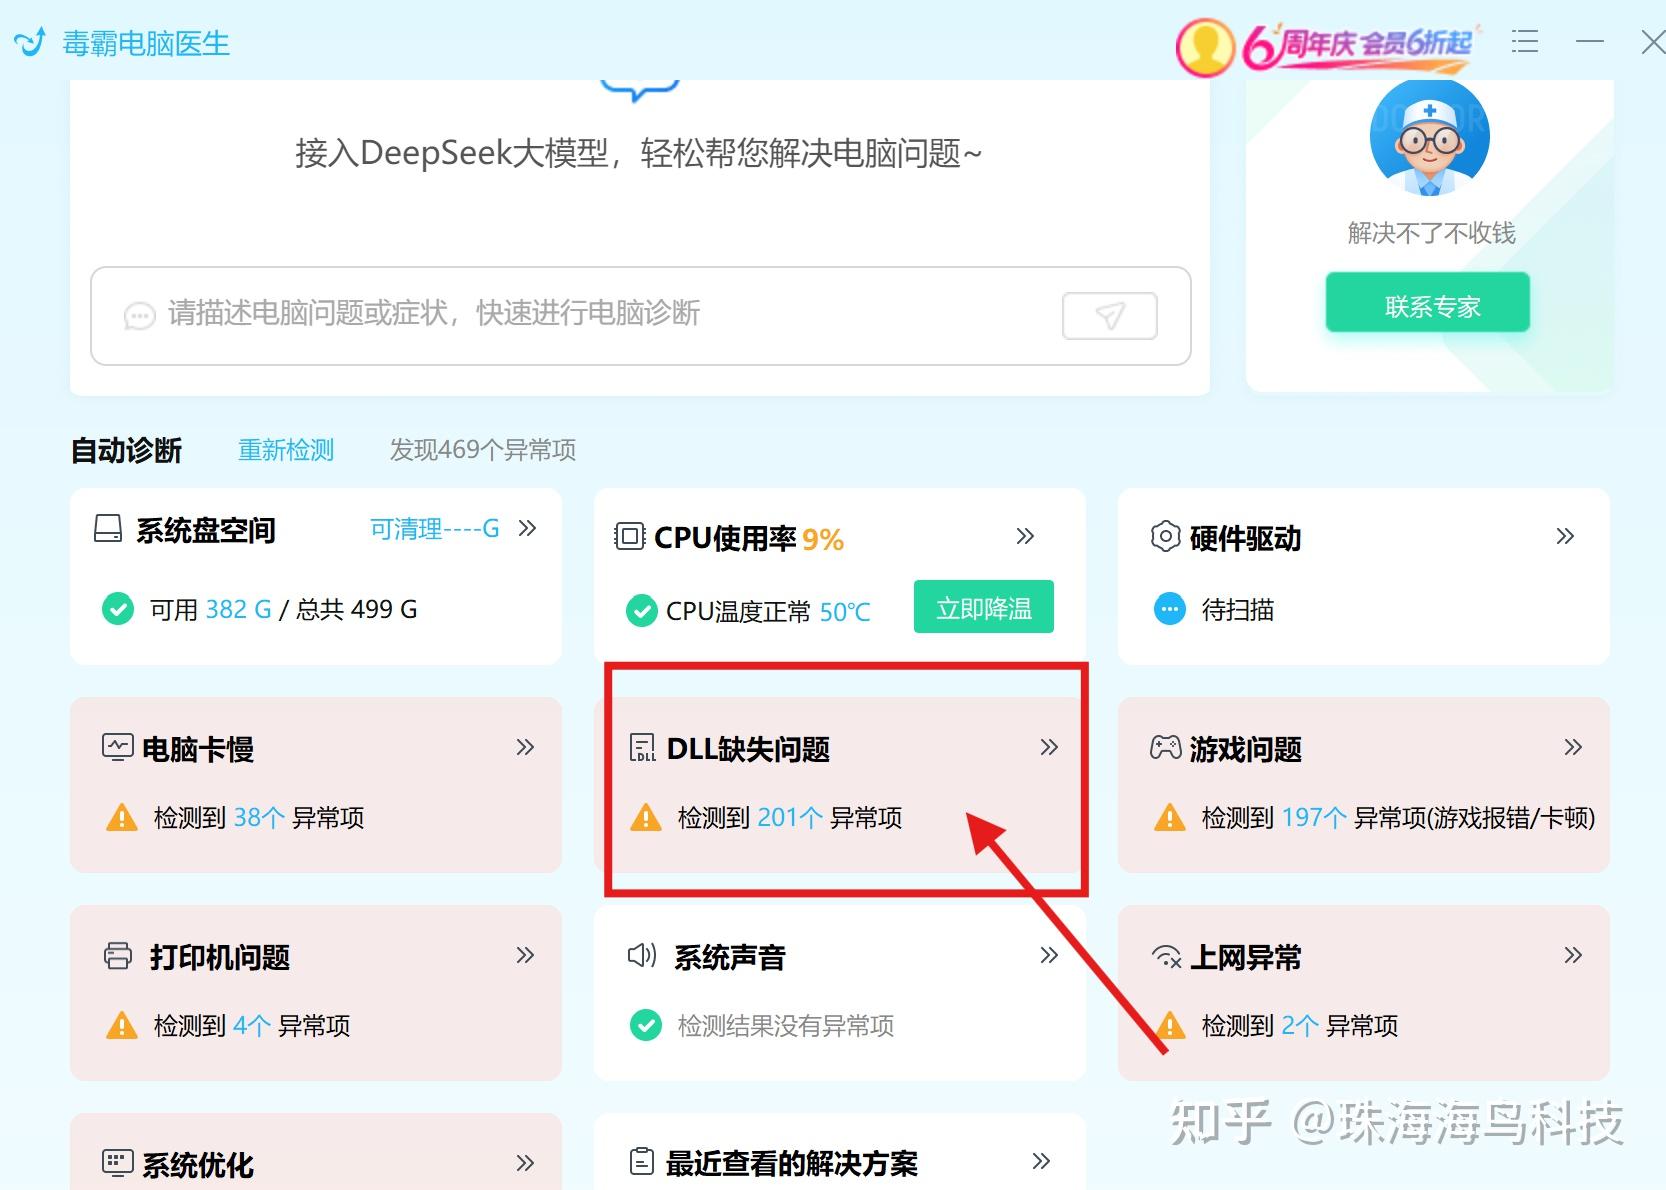The image size is (1666, 1190).
Task: Expand the 游戏问题 card details
Action: pos(1572,746)
